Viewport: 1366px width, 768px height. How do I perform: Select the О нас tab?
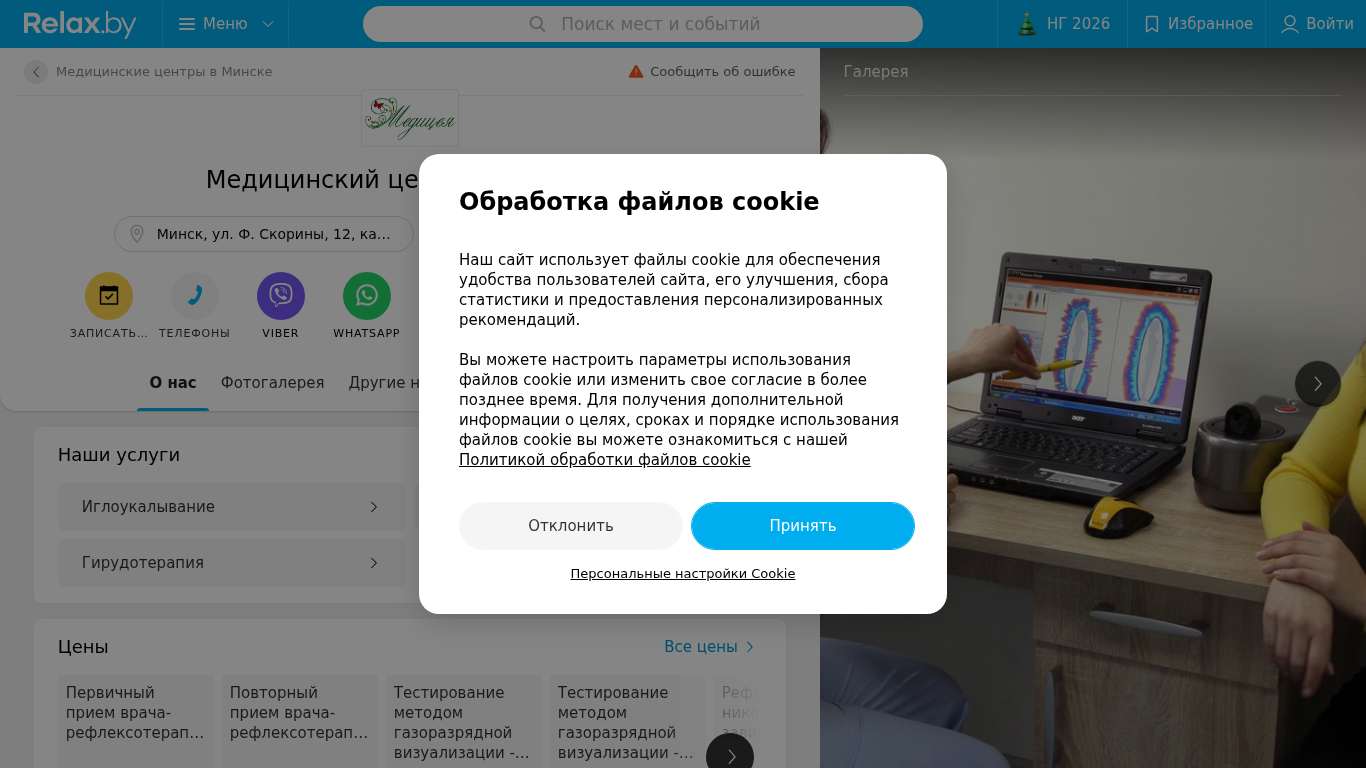(x=173, y=383)
